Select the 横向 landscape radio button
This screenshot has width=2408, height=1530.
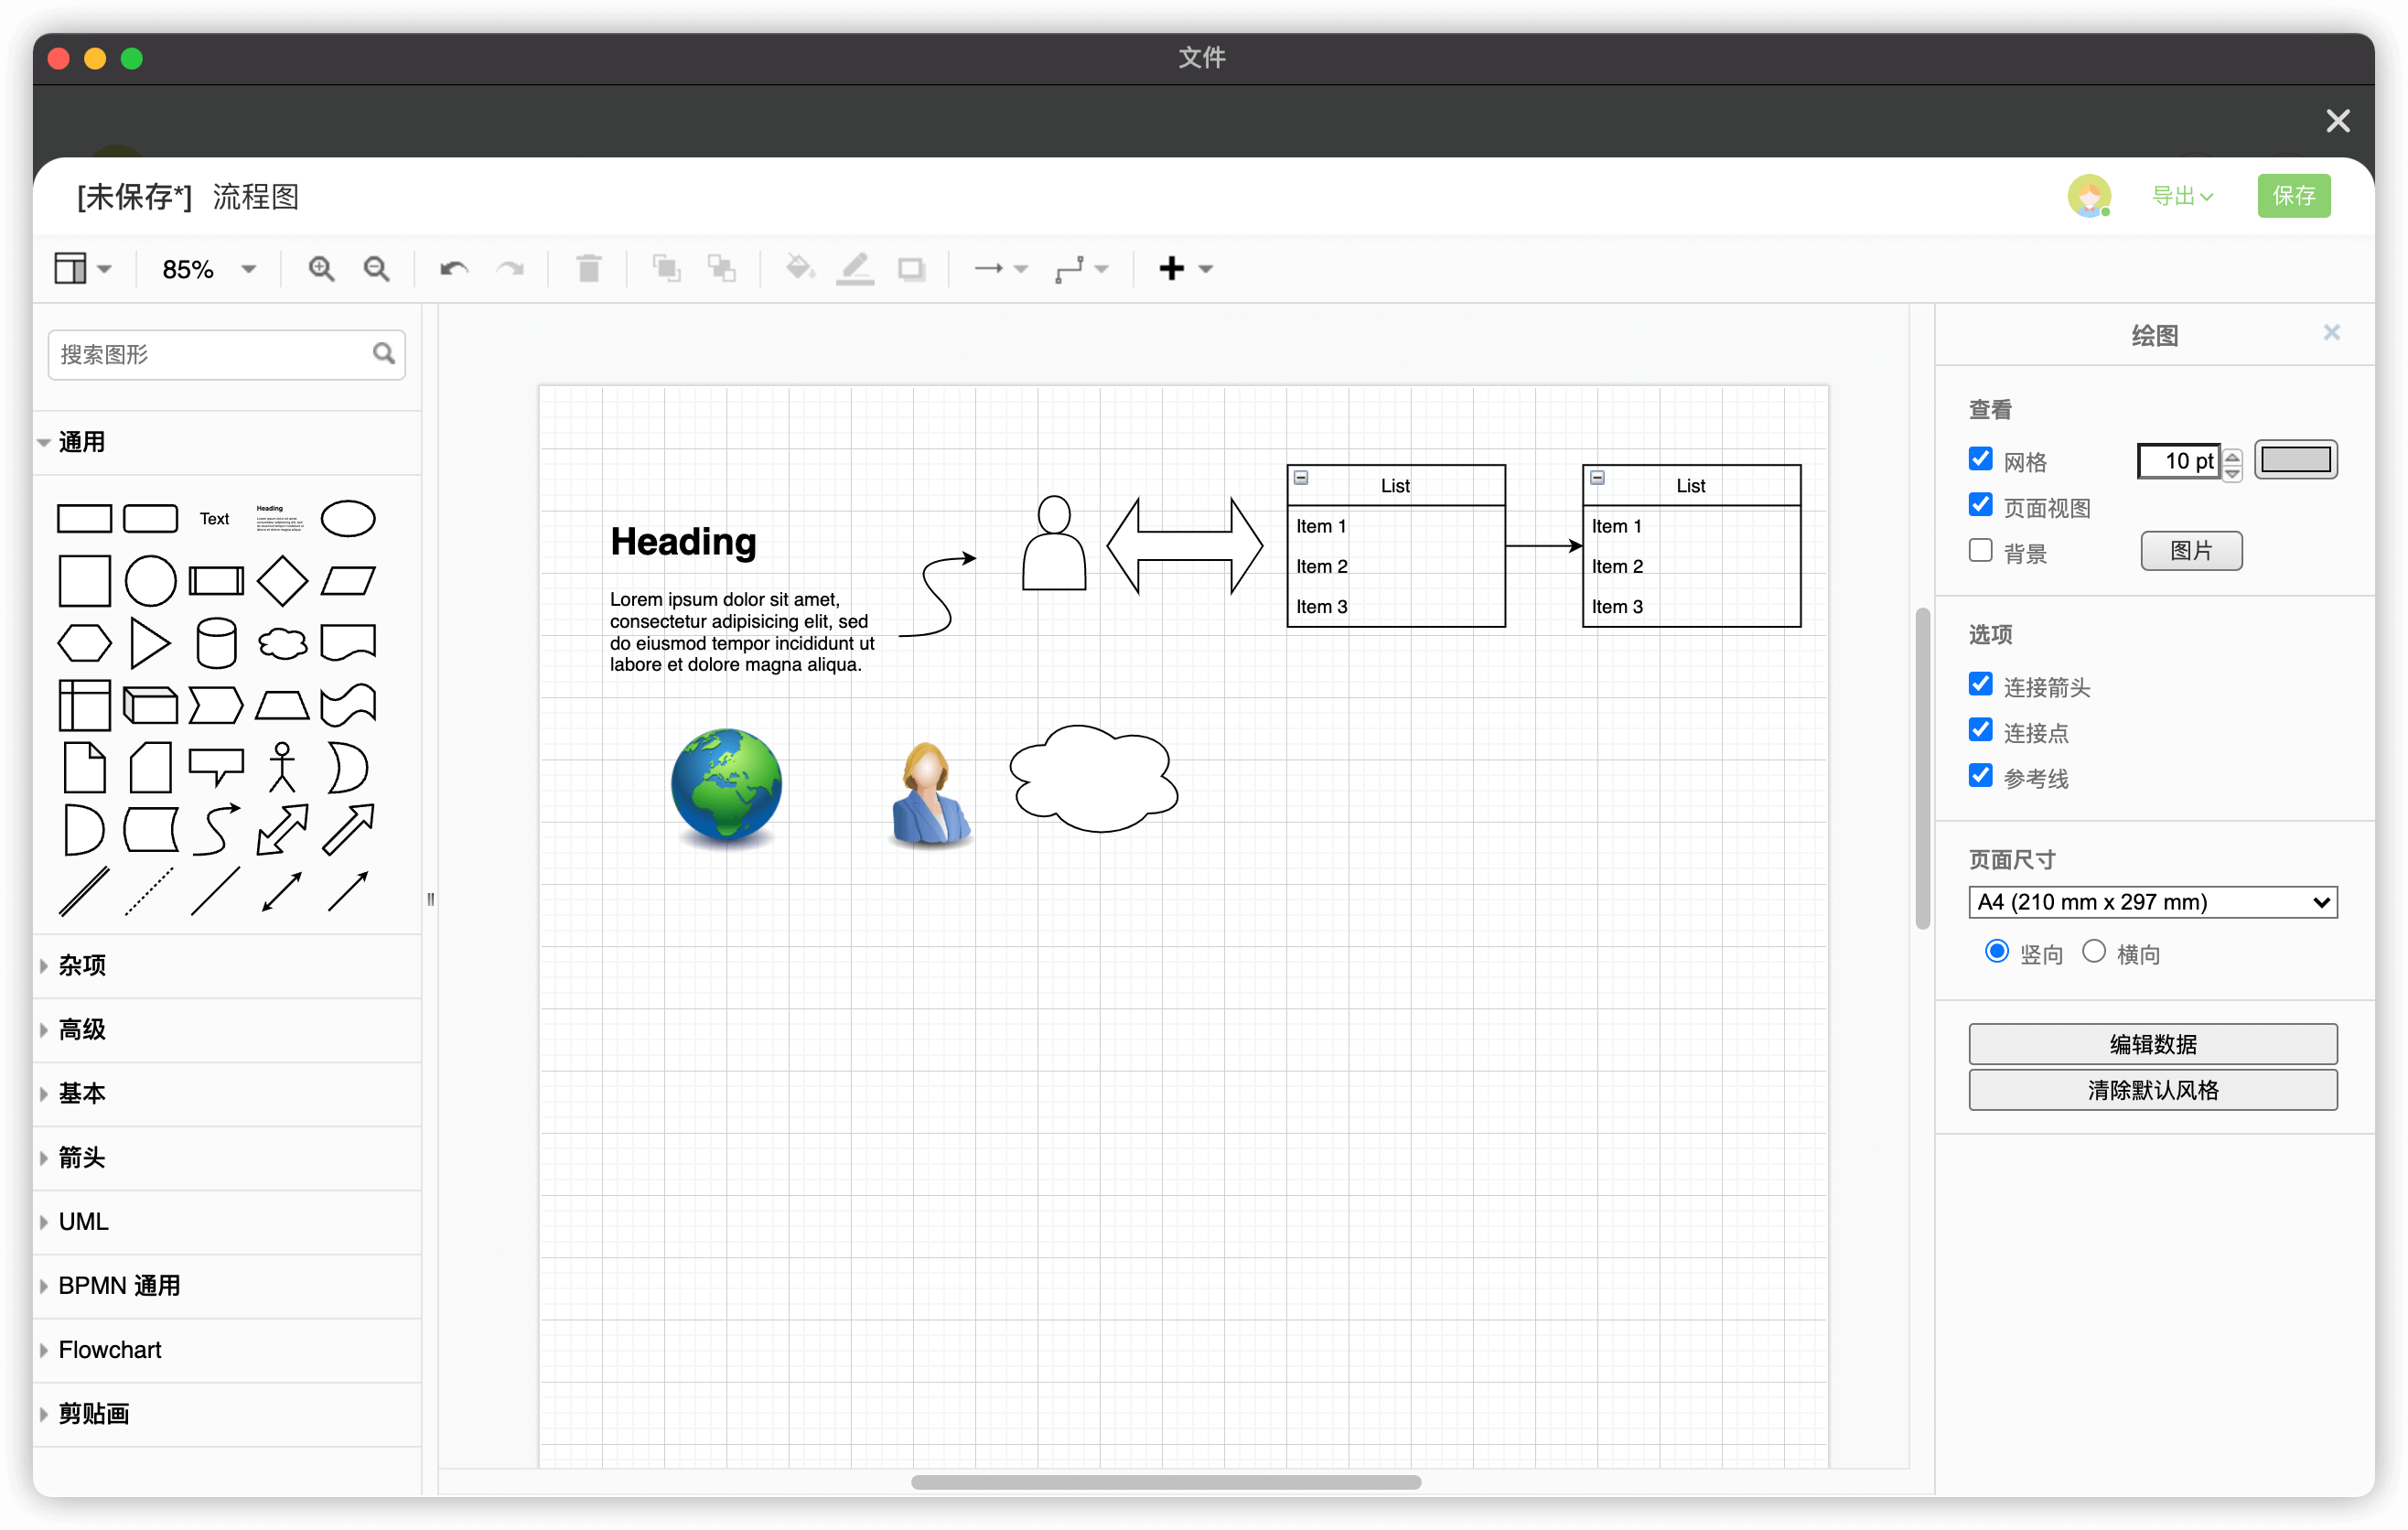[2094, 952]
